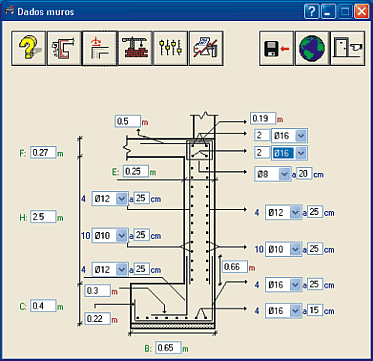Select the B width field 0.65

168,348
